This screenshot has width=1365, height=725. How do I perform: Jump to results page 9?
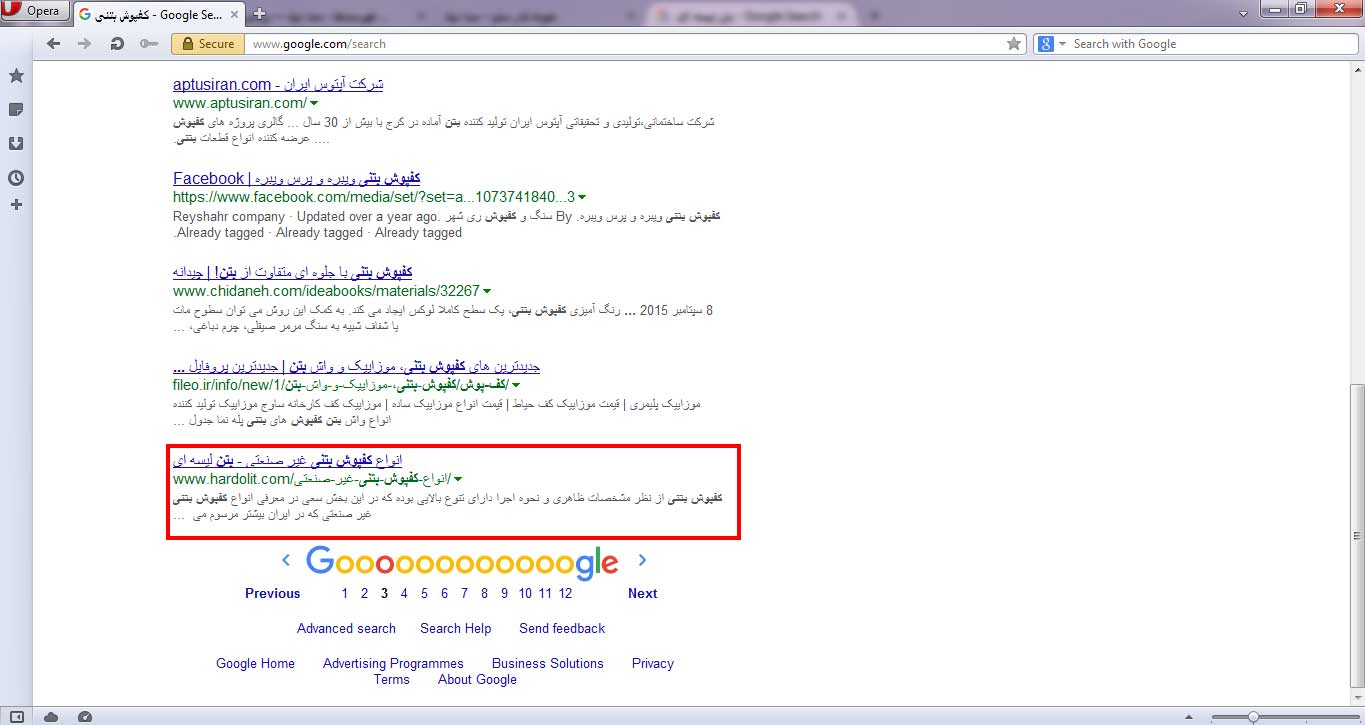pos(504,593)
